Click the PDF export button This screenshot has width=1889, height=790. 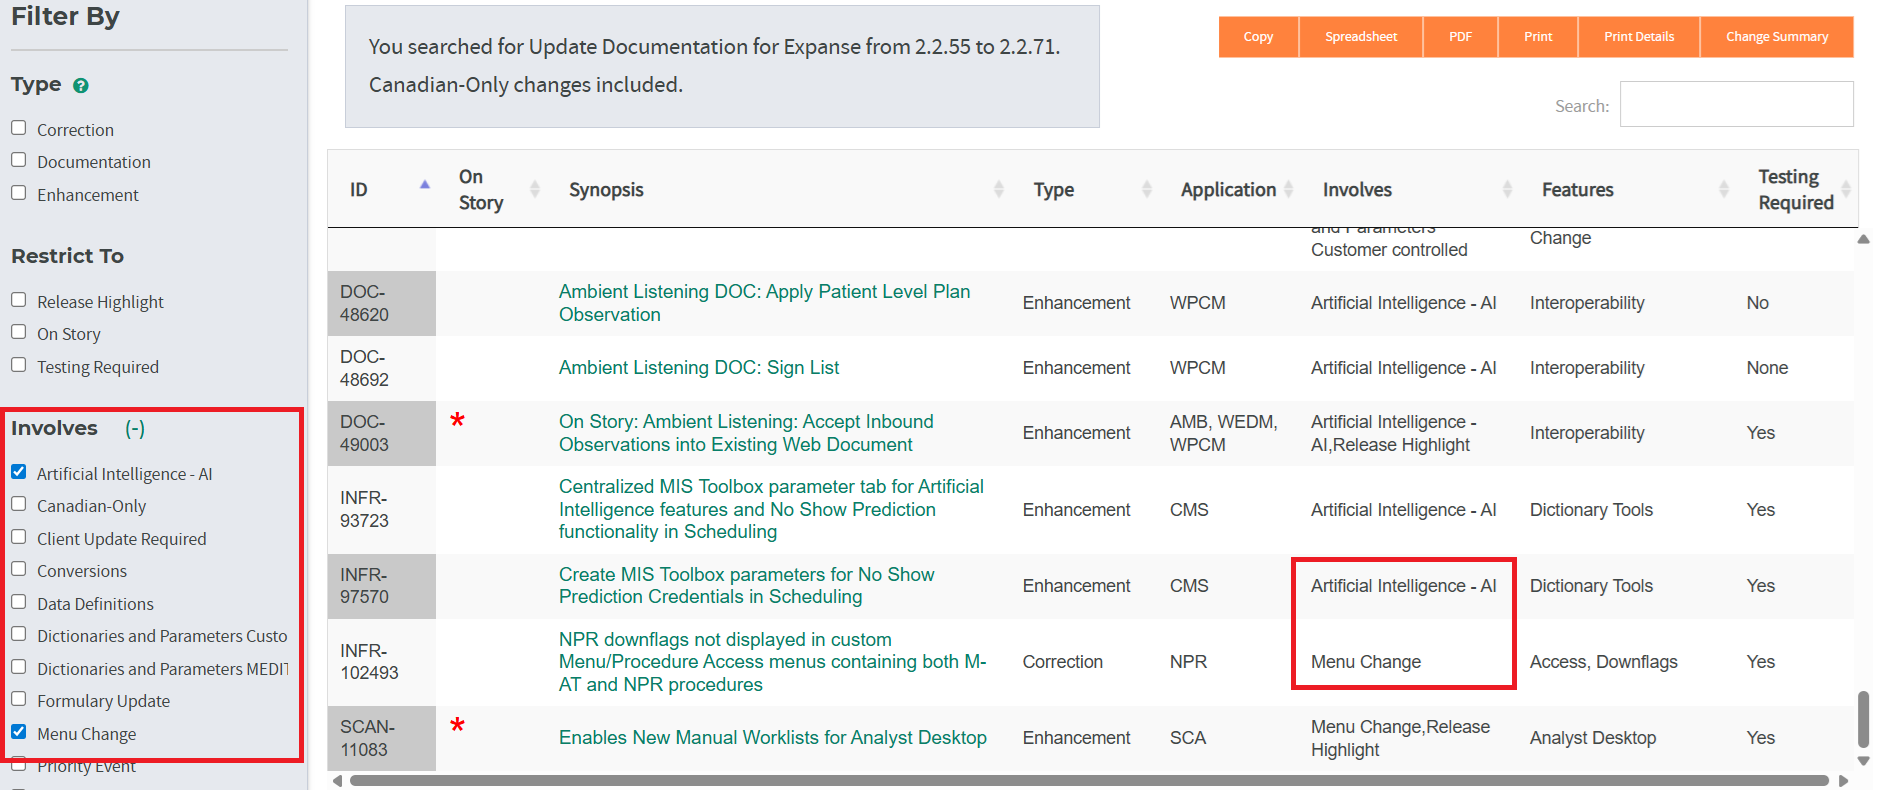pos(1460,37)
